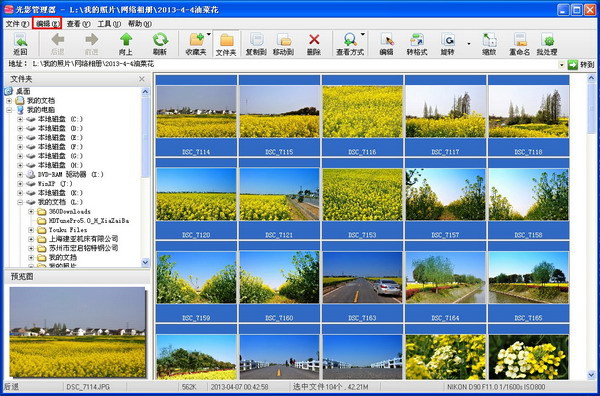Open the 批处理 batch processing icon
The width and height of the screenshot is (600, 396).
[x=547, y=44]
